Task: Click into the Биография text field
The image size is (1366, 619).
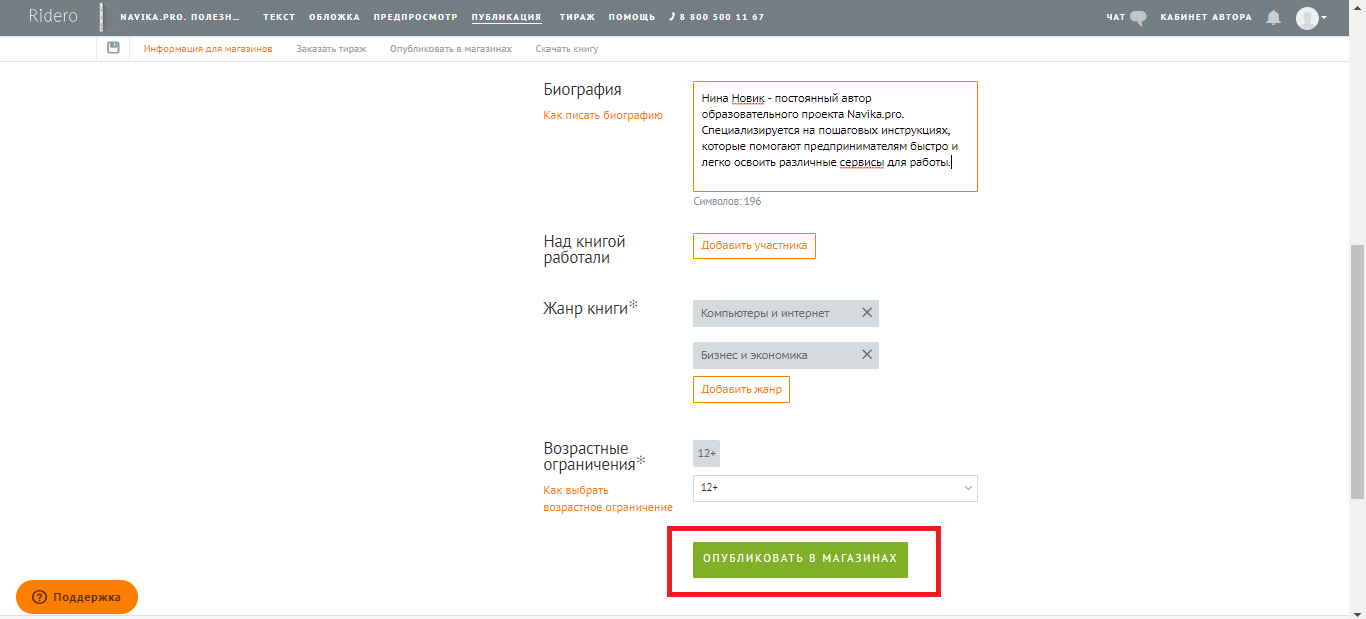Action: (x=835, y=136)
